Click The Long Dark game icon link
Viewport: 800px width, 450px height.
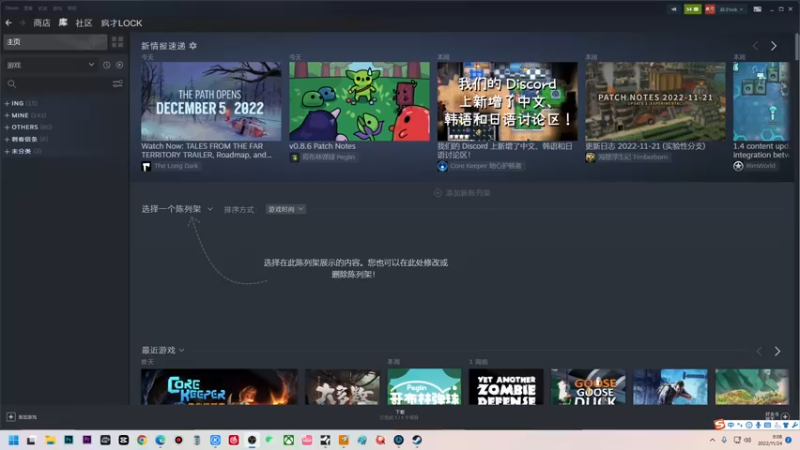[146, 166]
